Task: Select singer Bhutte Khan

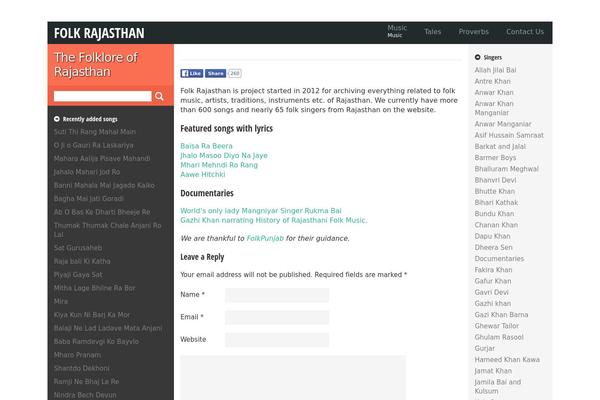Action: (x=494, y=191)
